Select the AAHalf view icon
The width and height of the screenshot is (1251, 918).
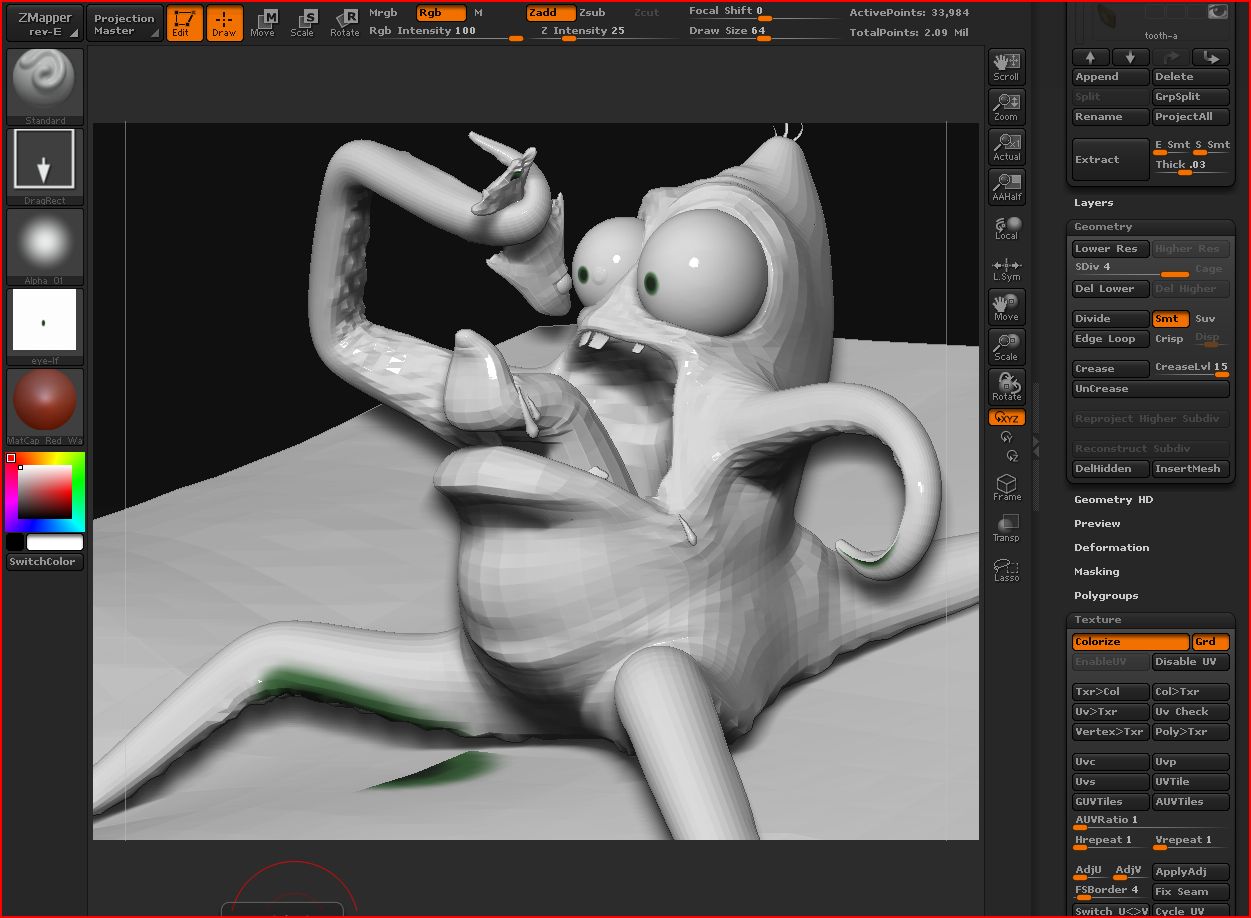coord(1006,186)
